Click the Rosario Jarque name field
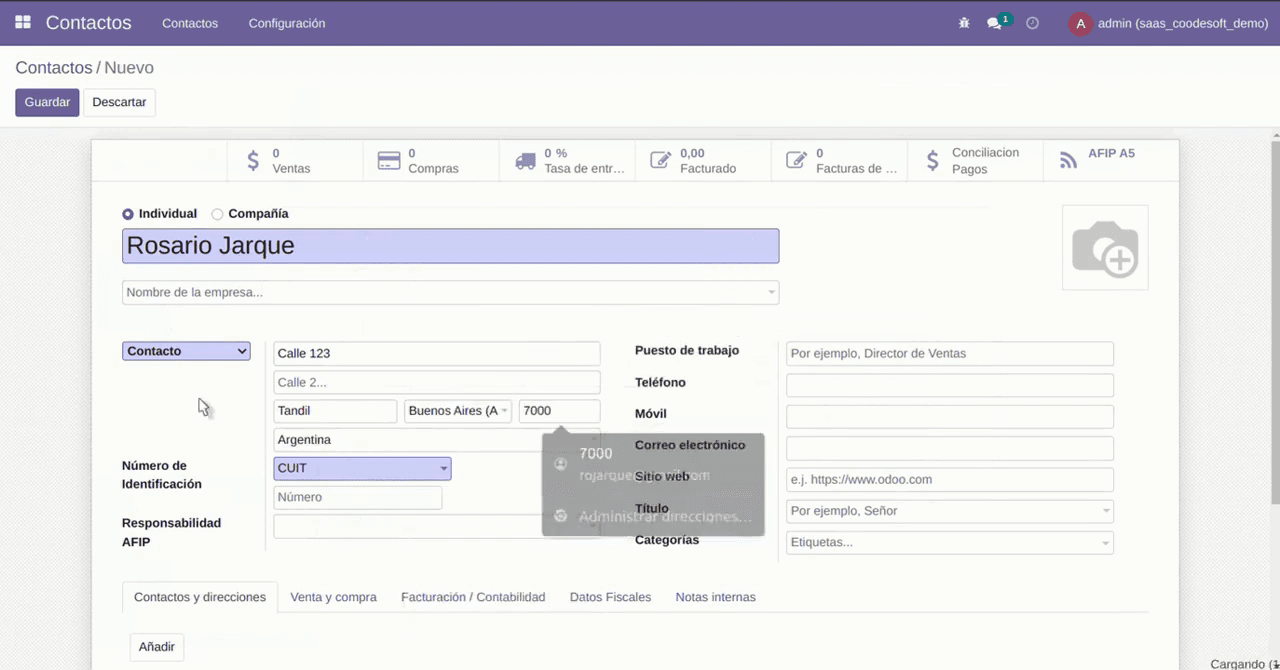The image size is (1280, 670). [x=450, y=246]
